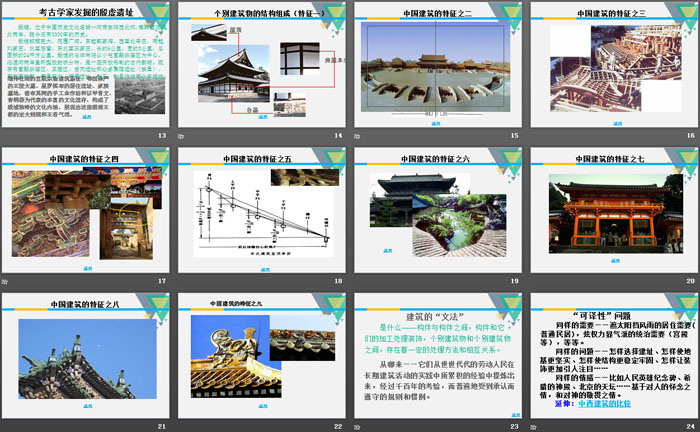Select slide 21 thumbnail 中国建筑的特征之八
The height and width of the screenshot is (432, 700).
pos(86,356)
